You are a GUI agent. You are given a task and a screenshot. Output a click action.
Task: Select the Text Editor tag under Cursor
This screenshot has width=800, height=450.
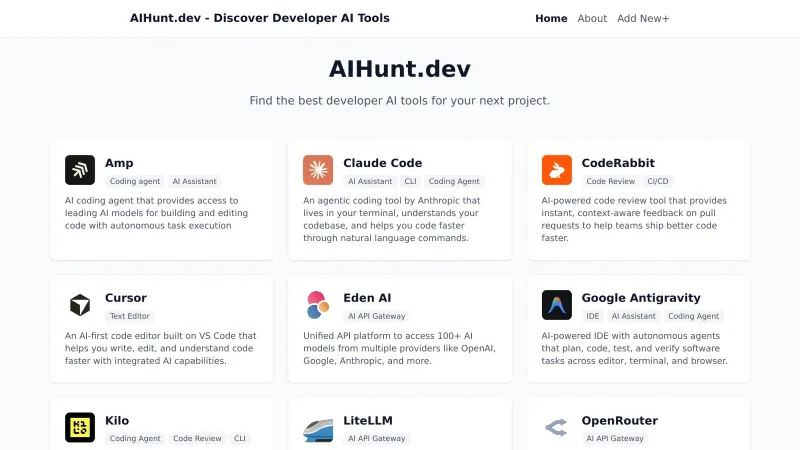click(130, 316)
